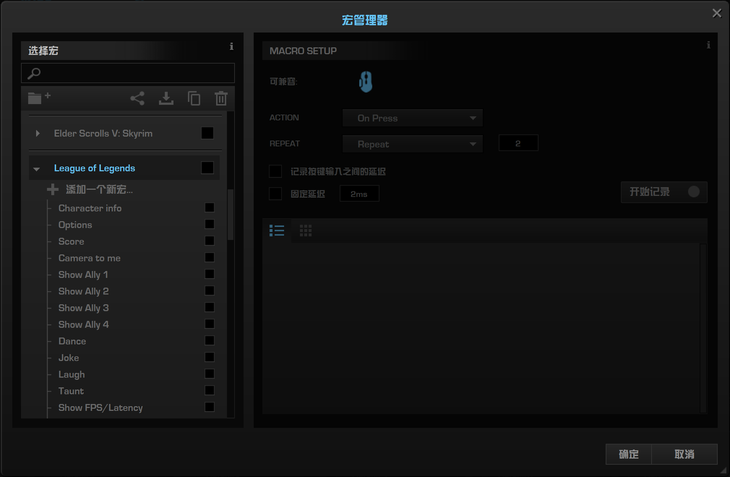Image resolution: width=730 pixels, height=477 pixels.
Task: Click 添加一个新宏 to add macro
Action: pyautogui.click(x=99, y=189)
